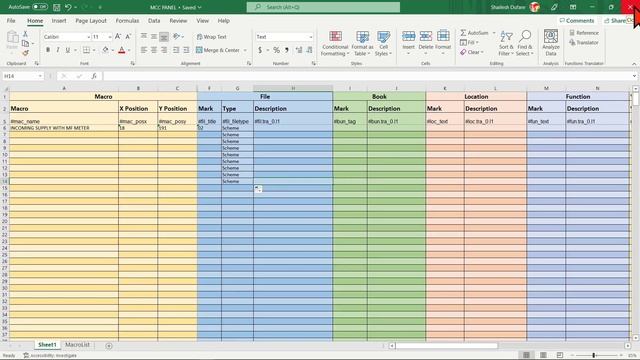Toggle the AutoSave switch
Image resolution: width=640 pixels, height=360 pixels.
(x=40, y=7)
